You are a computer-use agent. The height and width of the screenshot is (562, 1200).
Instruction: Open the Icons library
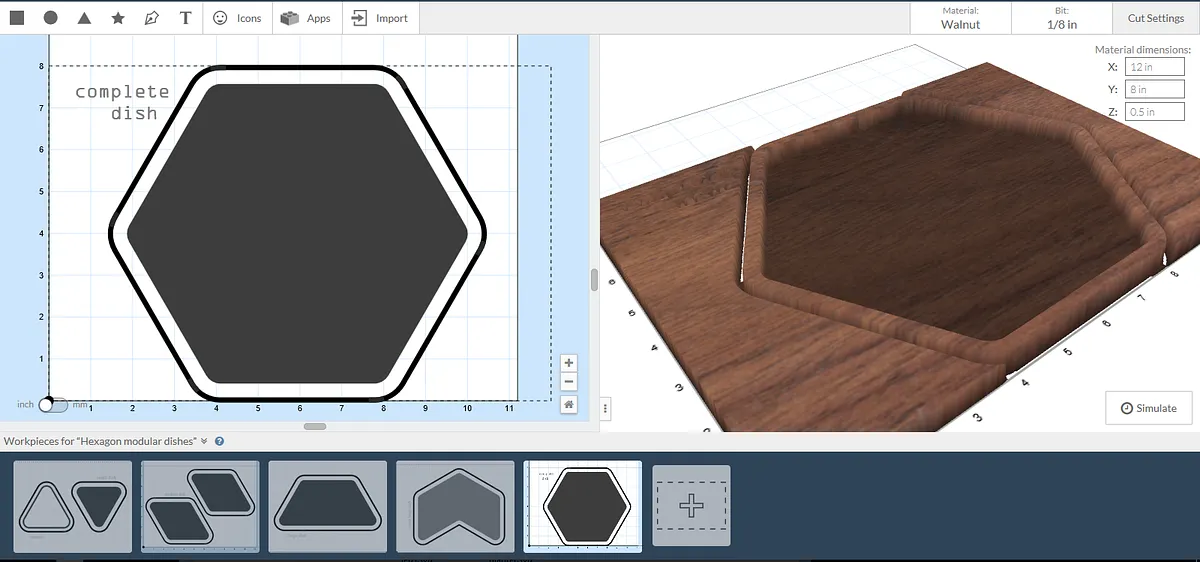(237, 18)
